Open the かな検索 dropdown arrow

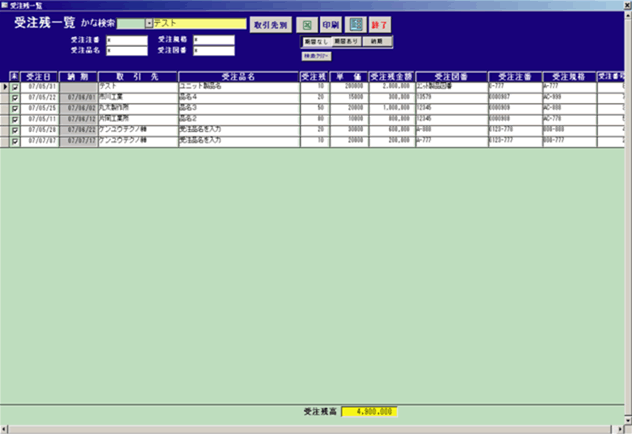[149, 23]
